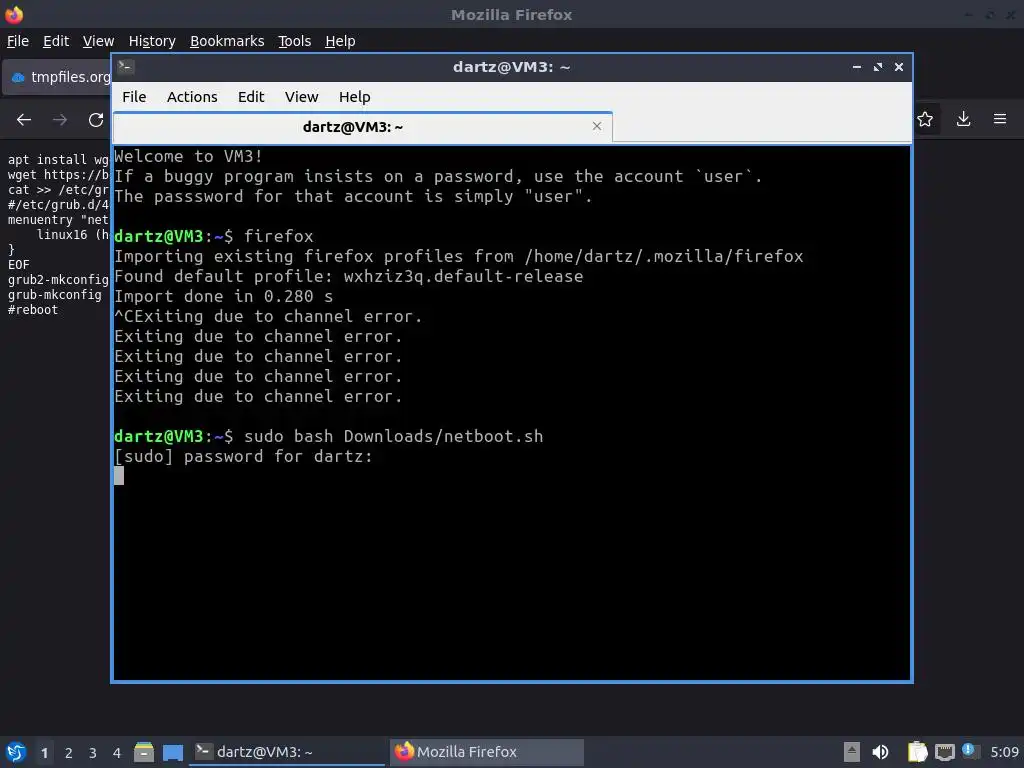Image resolution: width=1024 pixels, height=768 pixels.
Task: Click '#reboot' text in Firefox page
Action: (33, 310)
